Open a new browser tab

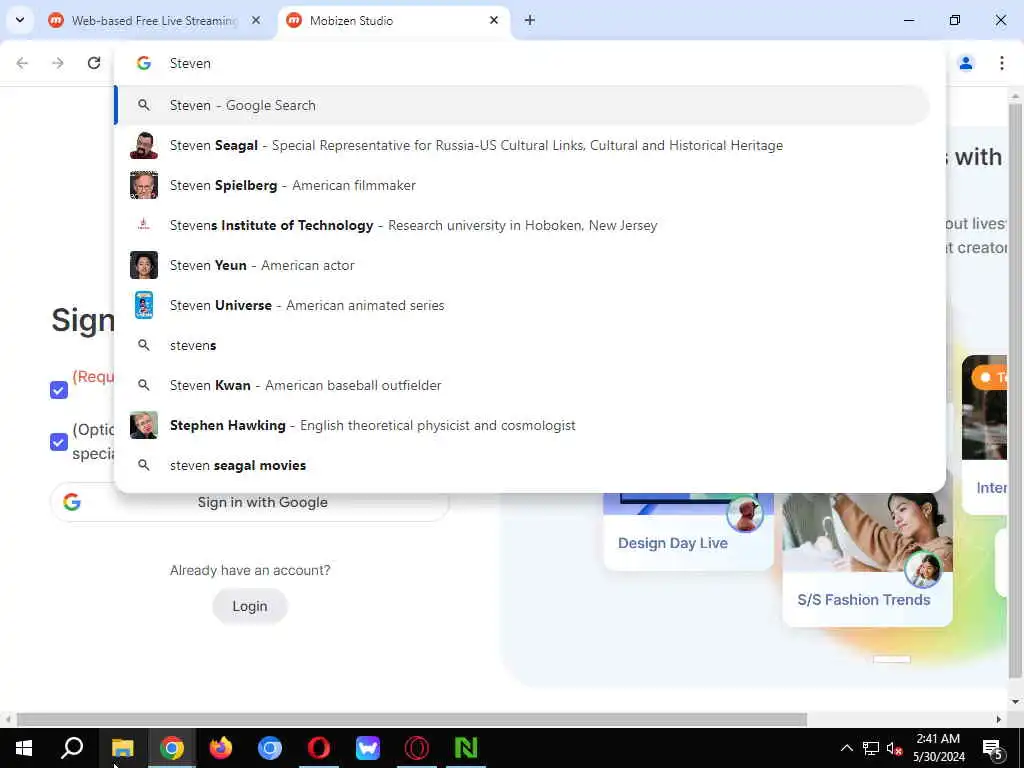pos(530,21)
